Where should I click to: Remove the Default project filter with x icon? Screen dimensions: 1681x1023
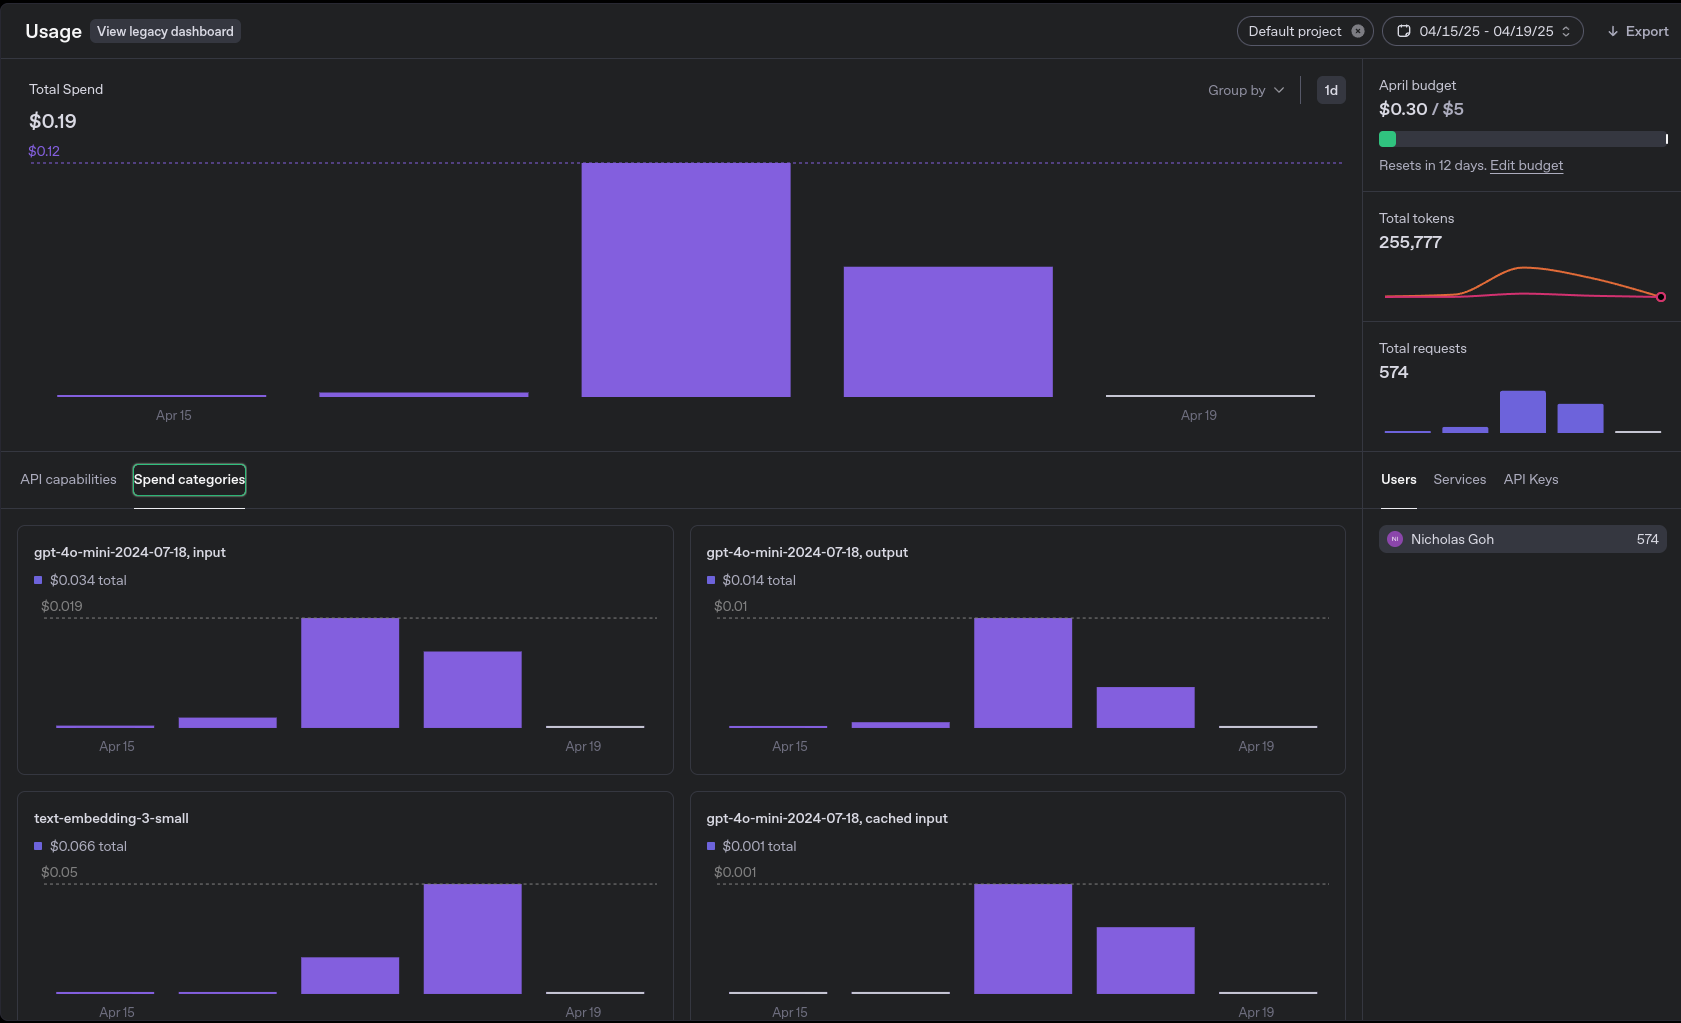pyautogui.click(x=1357, y=31)
